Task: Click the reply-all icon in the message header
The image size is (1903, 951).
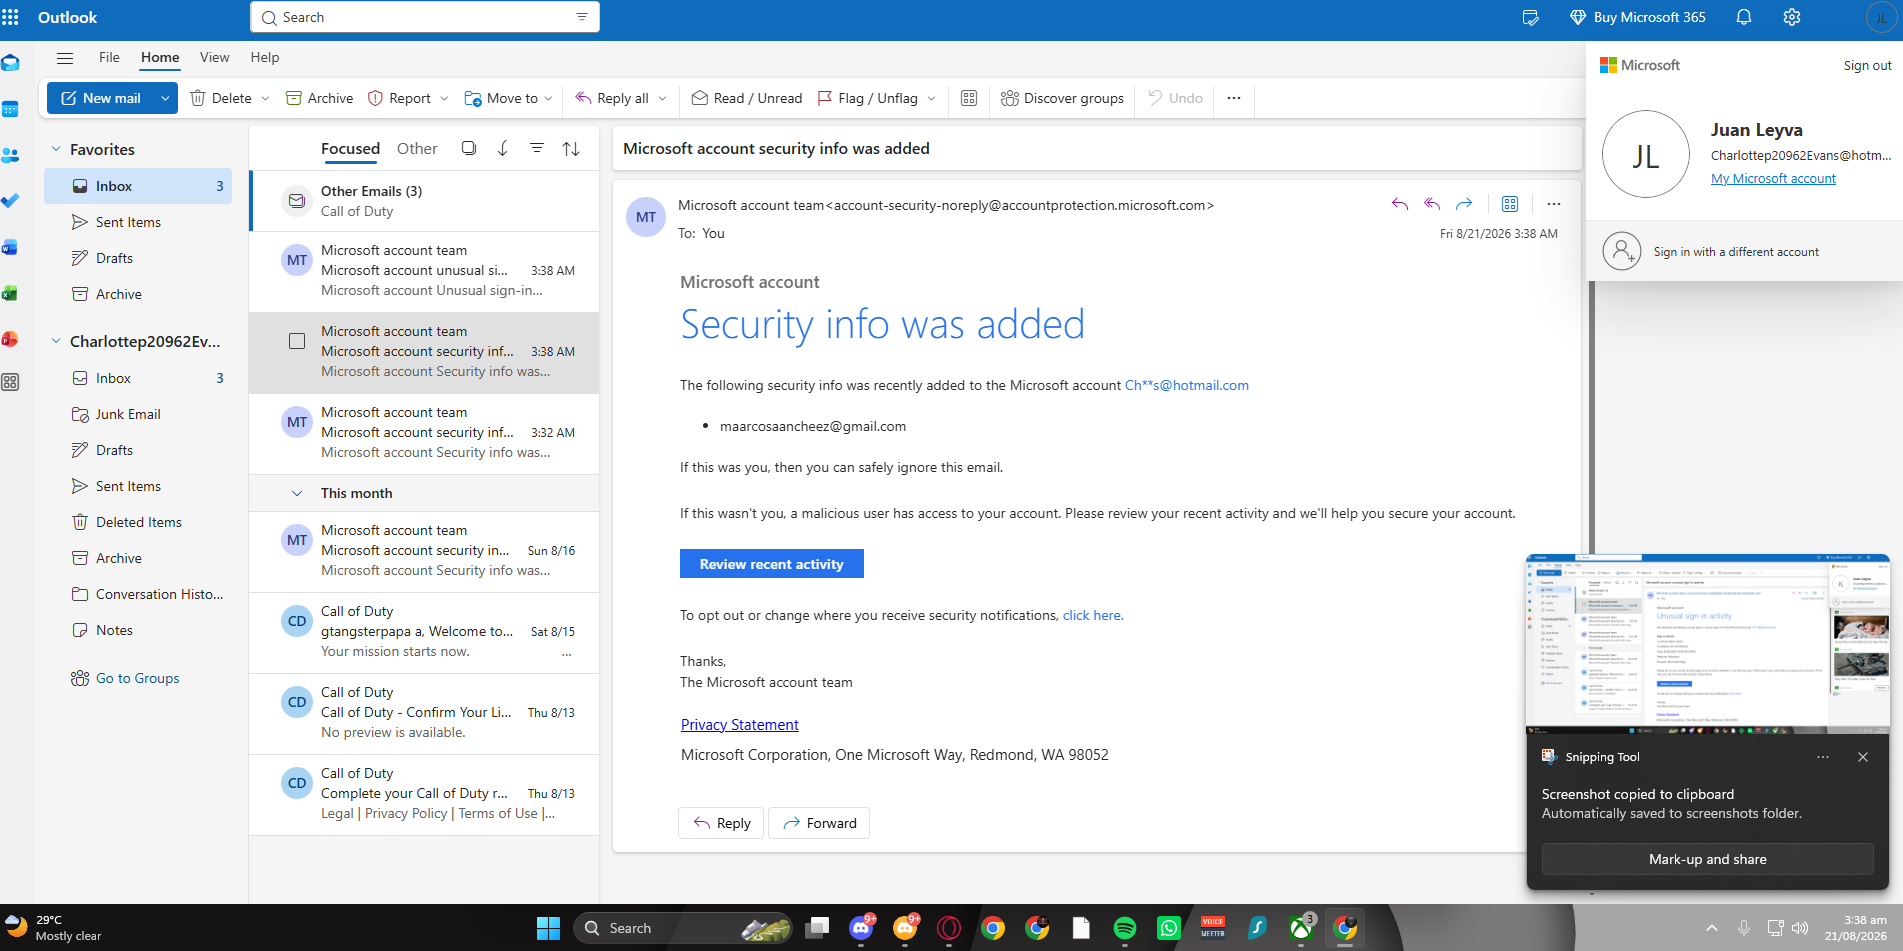Action: coord(1432,204)
